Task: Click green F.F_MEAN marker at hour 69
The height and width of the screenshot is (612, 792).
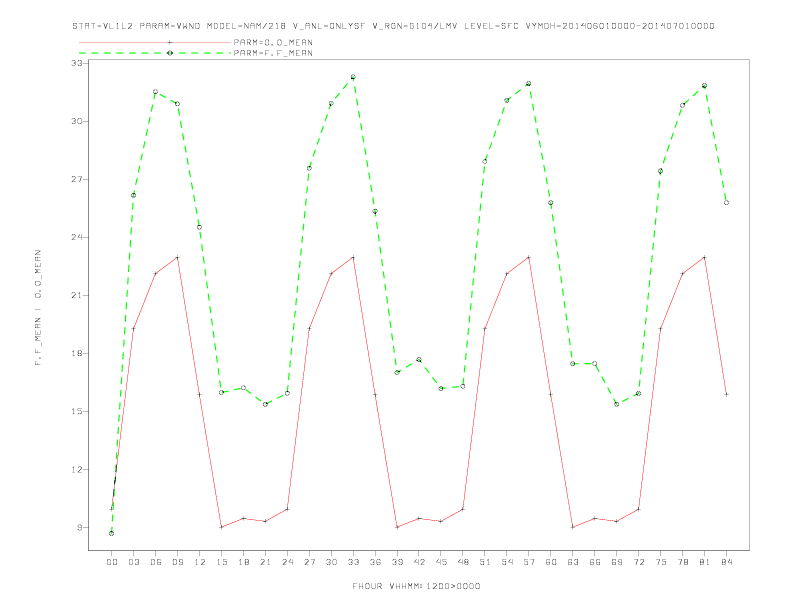Action: pyautogui.click(x=617, y=404)
